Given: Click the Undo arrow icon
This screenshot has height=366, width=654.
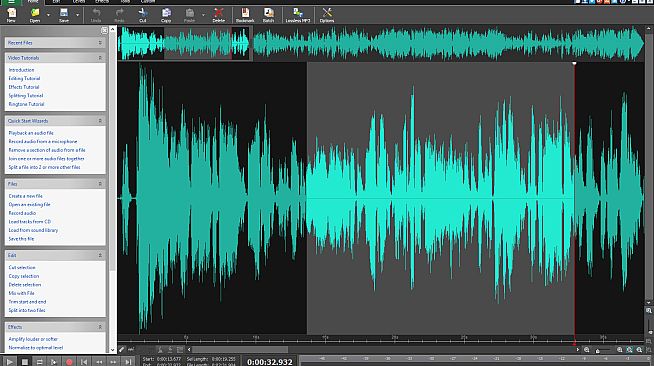Looking at the screenshot, I should [x=96, y=15].
